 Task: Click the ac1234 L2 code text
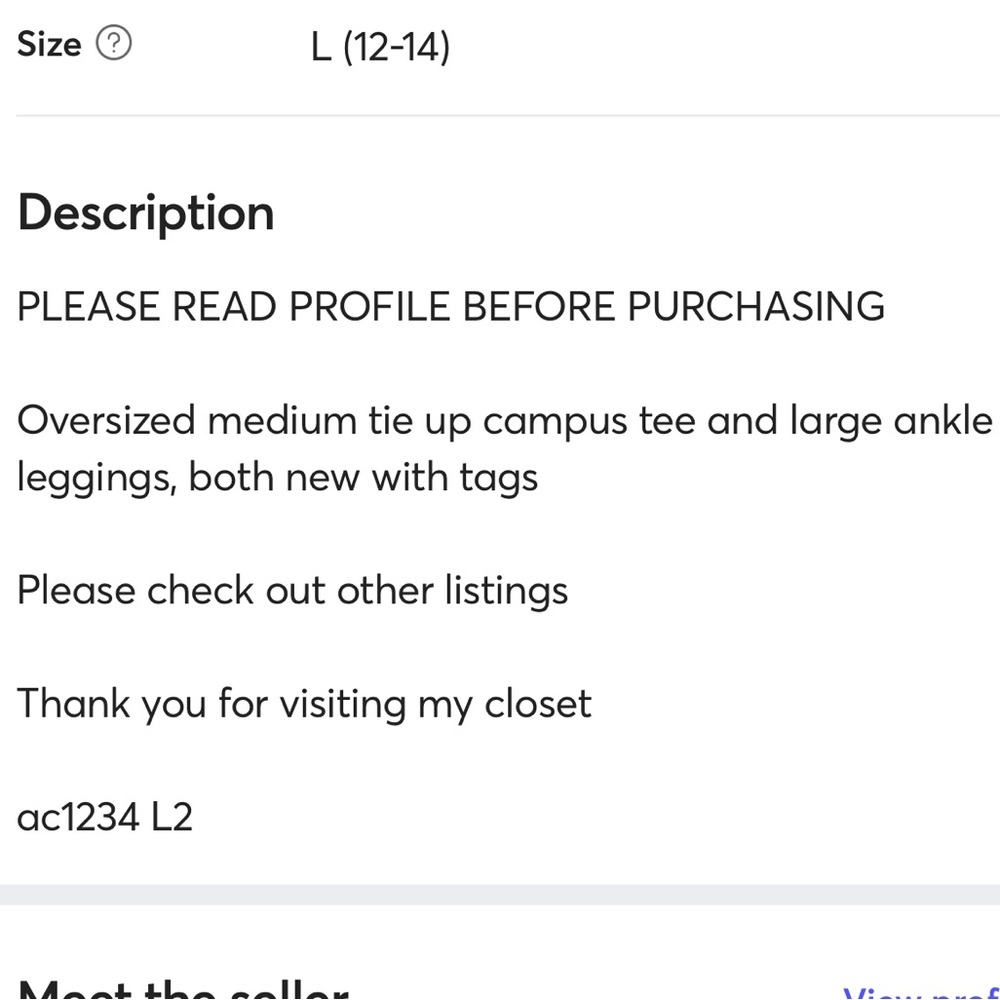coord(105,817)
